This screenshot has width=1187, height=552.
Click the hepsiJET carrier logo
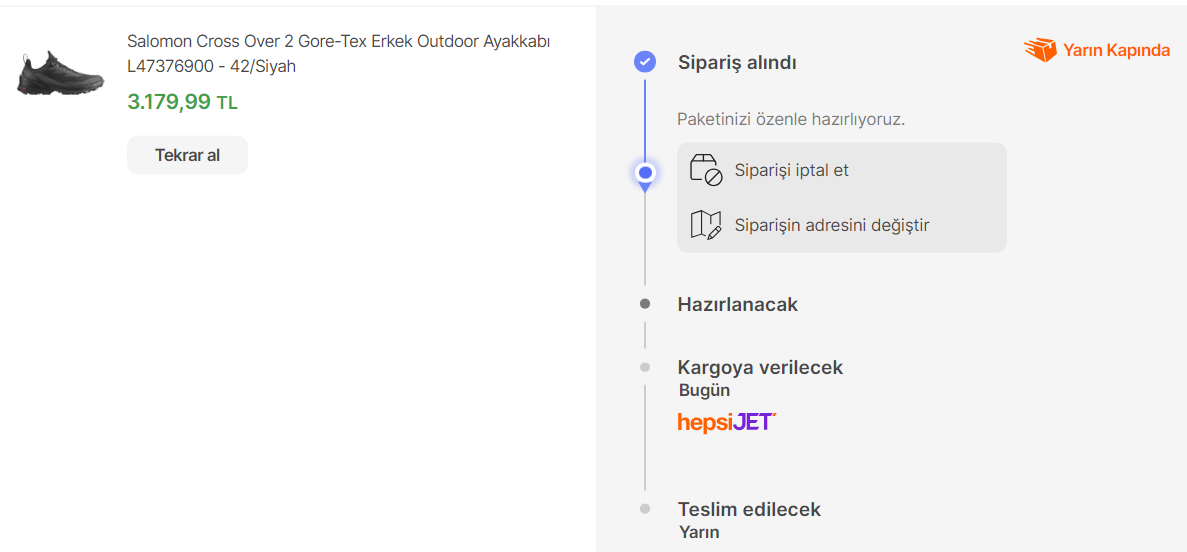coord(727,422)
